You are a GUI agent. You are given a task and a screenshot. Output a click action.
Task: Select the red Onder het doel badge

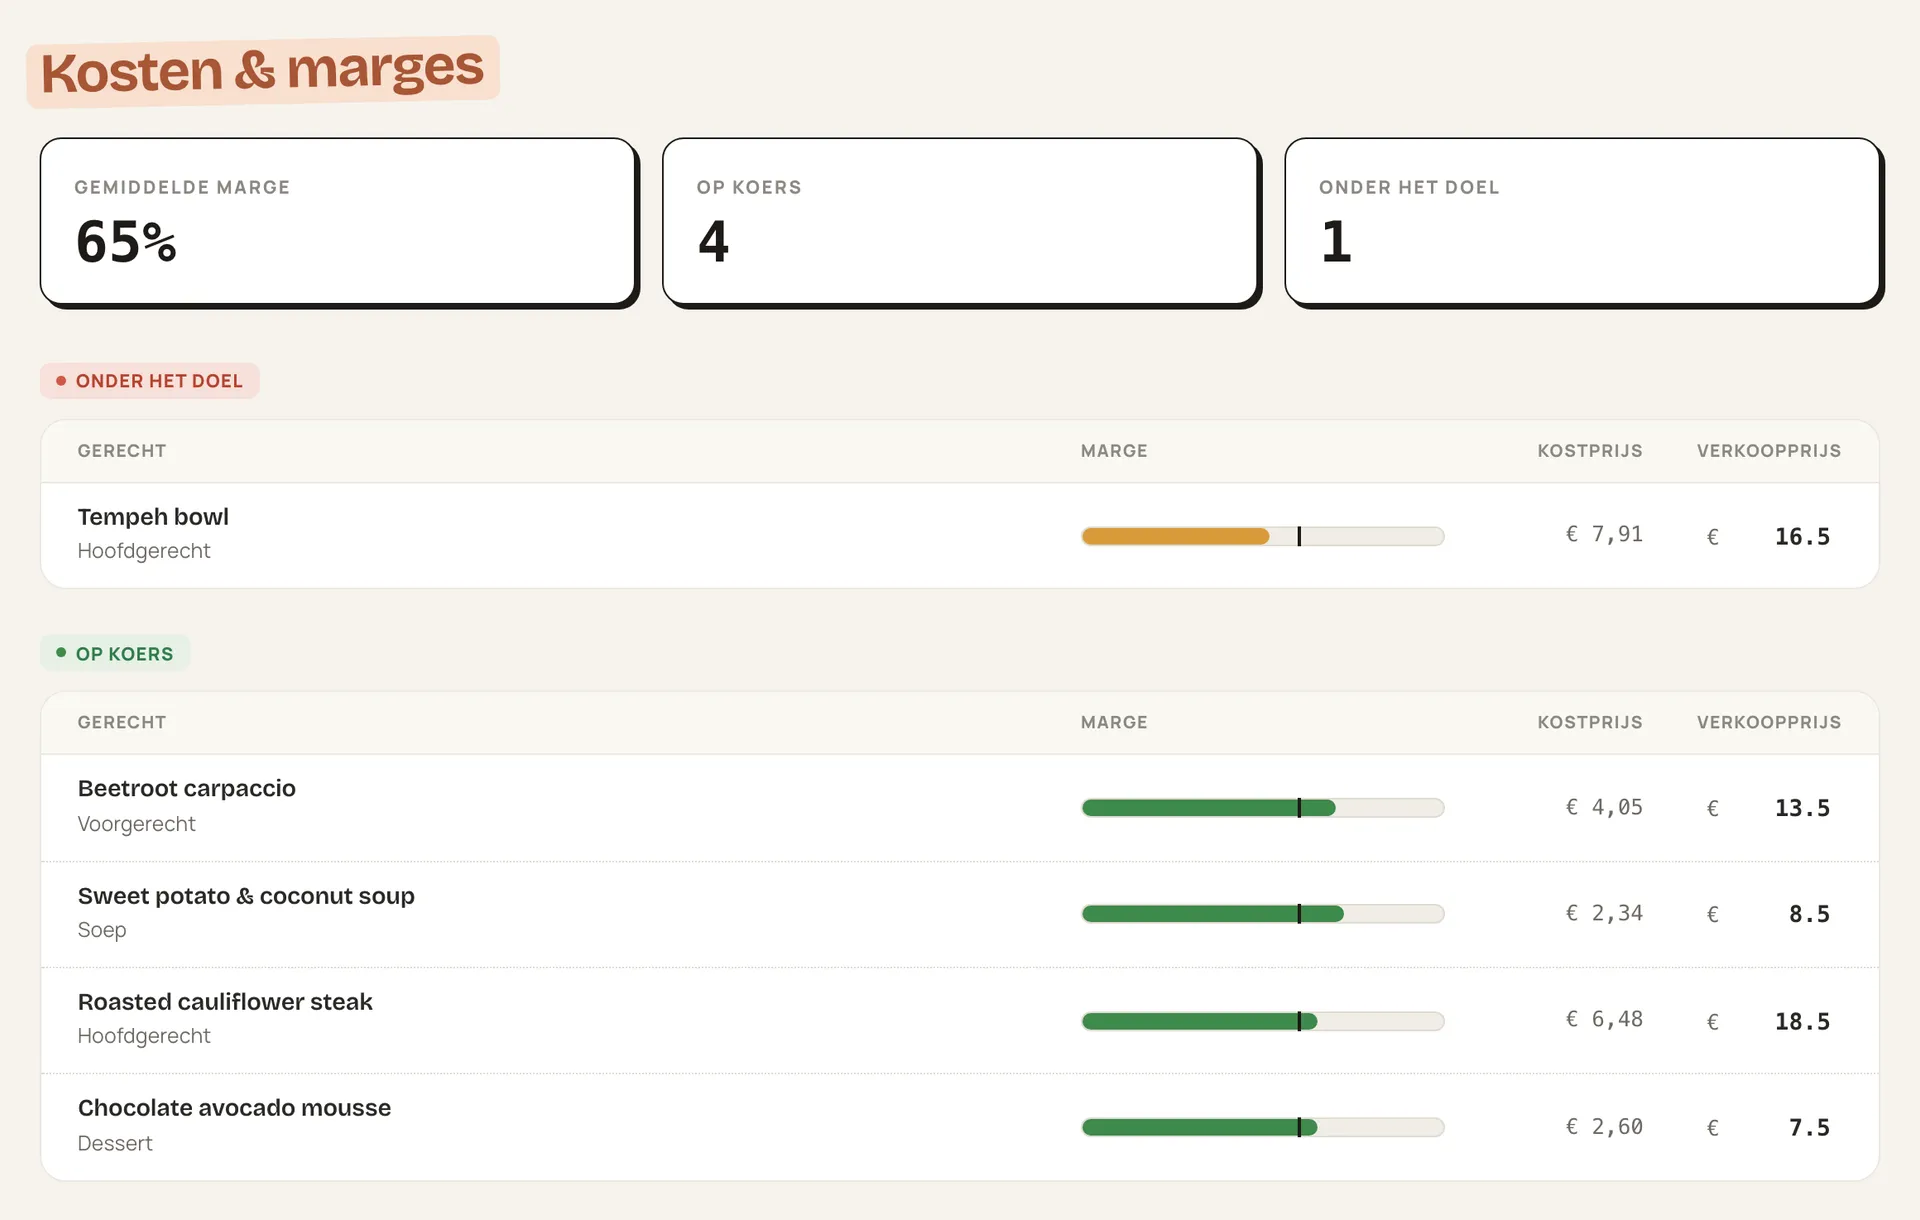[150, 381]
